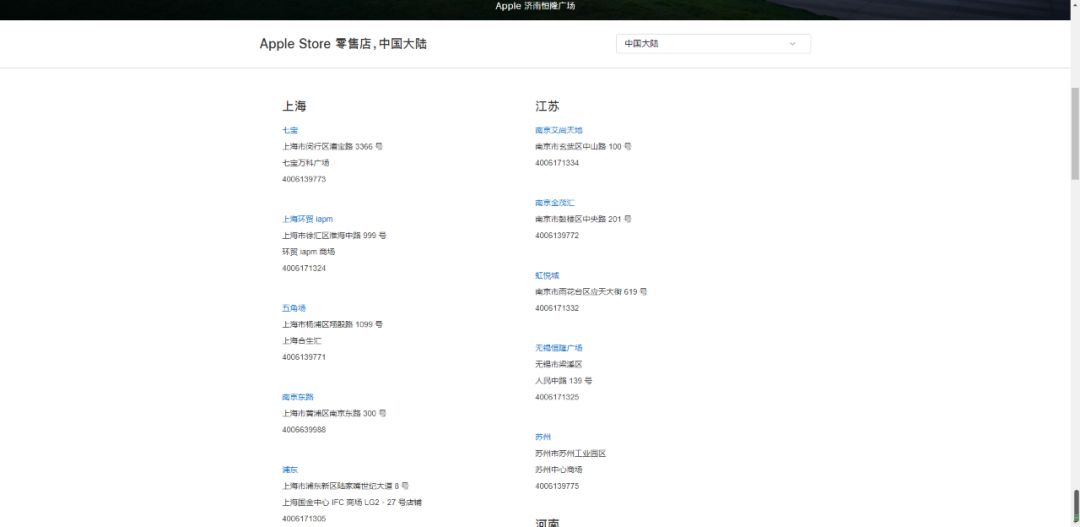Click the 苏州中心商场 text

559,469
